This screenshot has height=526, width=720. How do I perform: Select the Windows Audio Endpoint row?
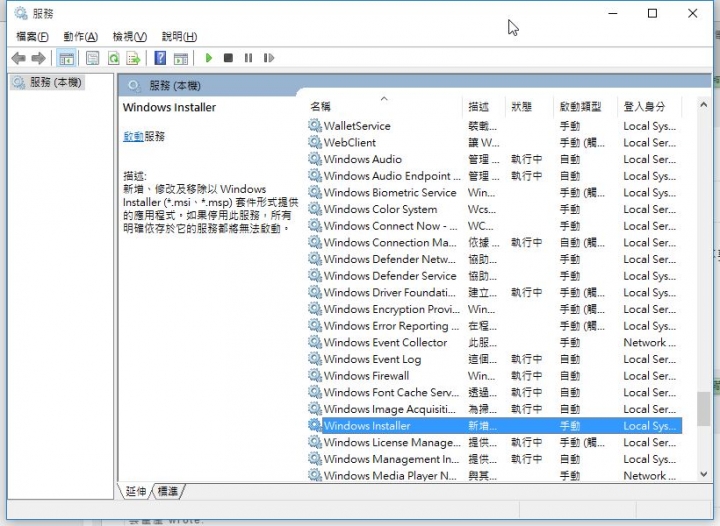(x=494, y=176)
